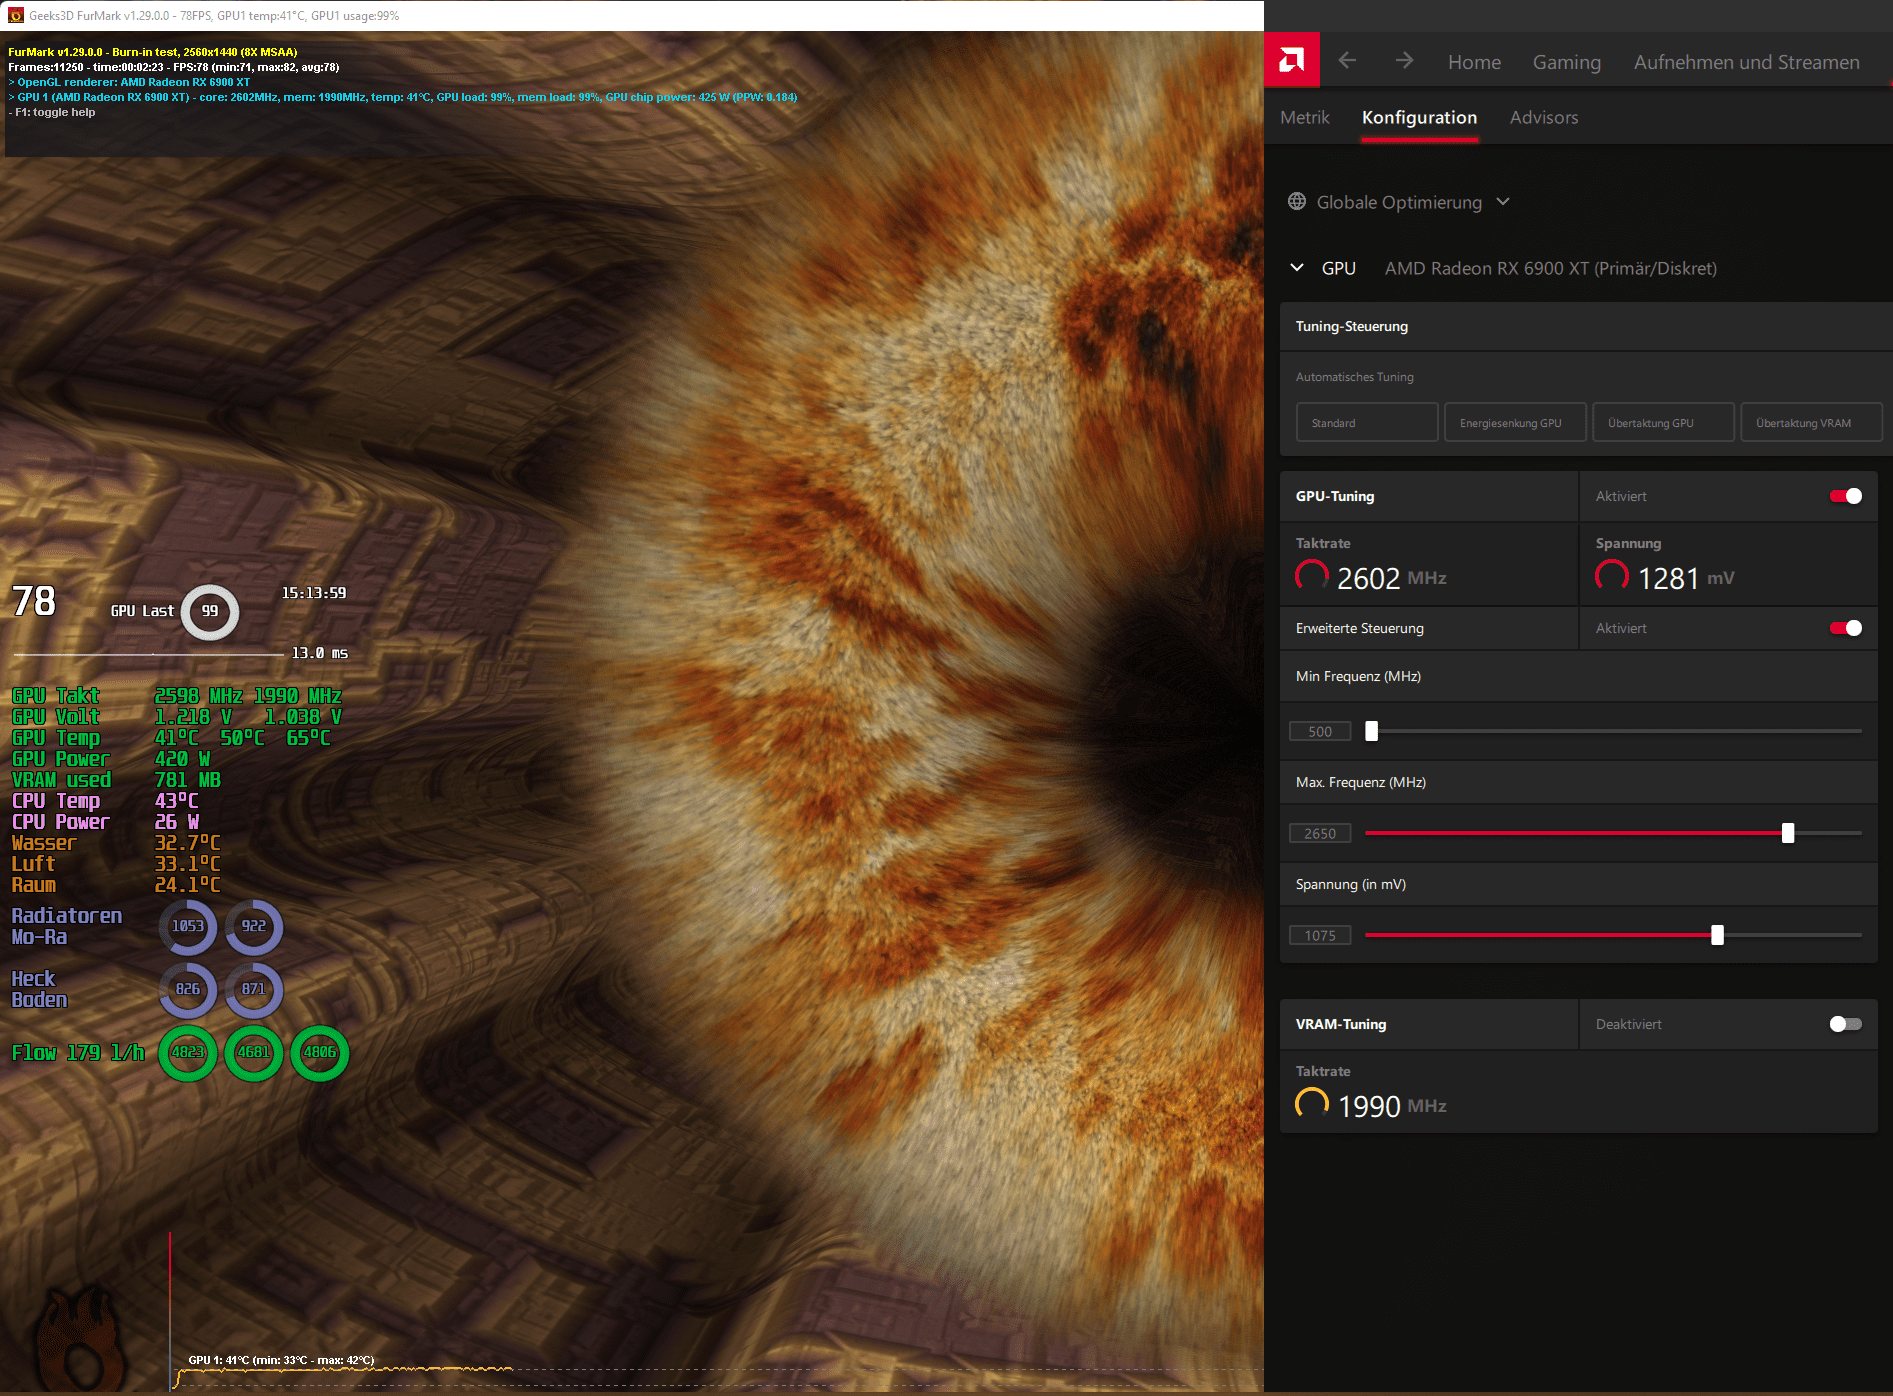The height and width of the screenshot is (1396, 1893).
Task: Click the Spannung 1075 field
Action: pyautogui.click(x=1320, y=935)
